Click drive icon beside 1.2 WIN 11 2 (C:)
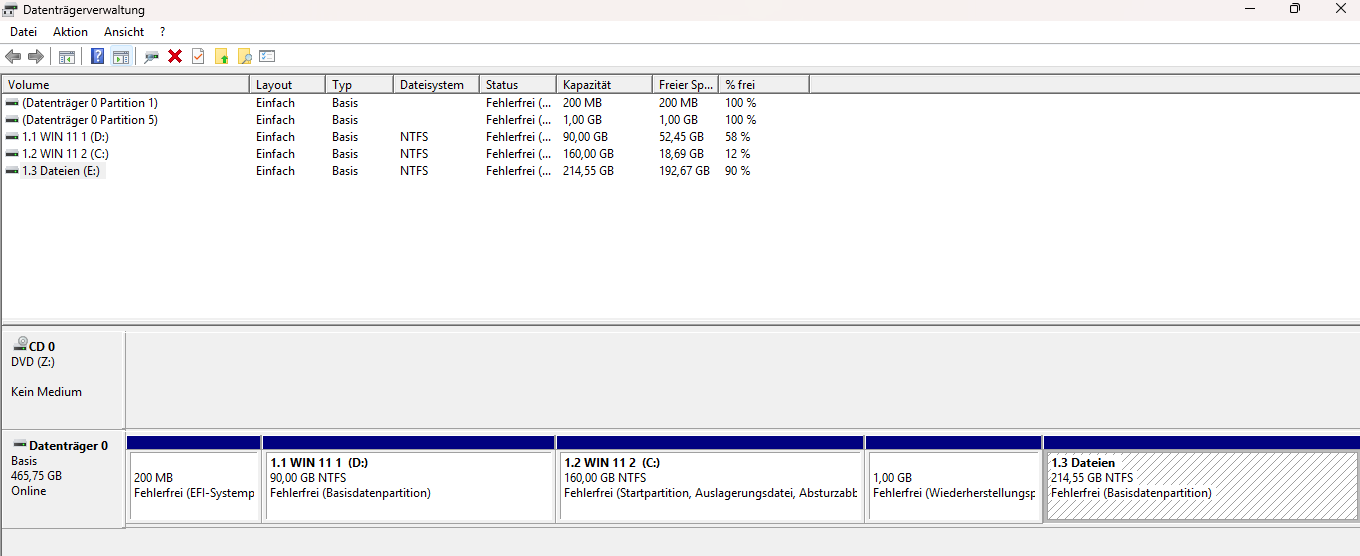1360x556 pixels. click(x=12, y=154)
